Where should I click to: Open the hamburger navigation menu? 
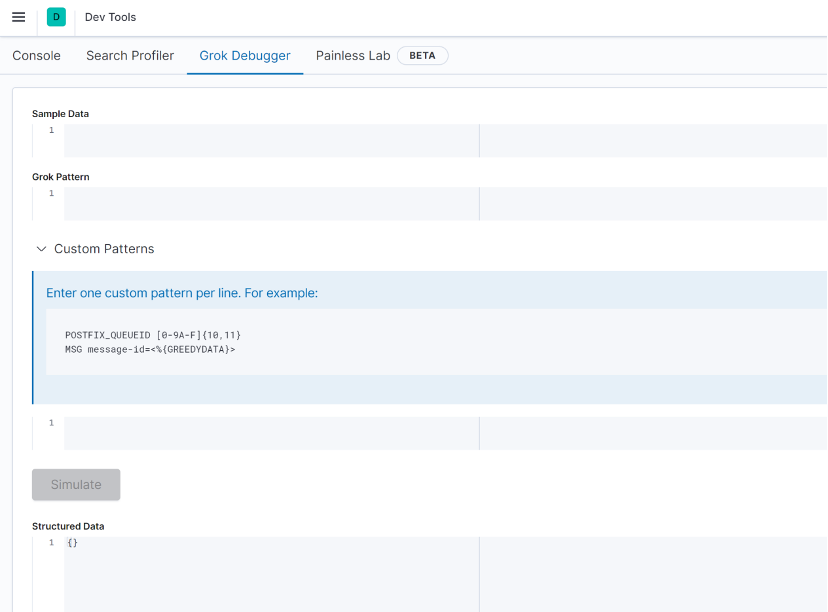[x=18, y=17]
